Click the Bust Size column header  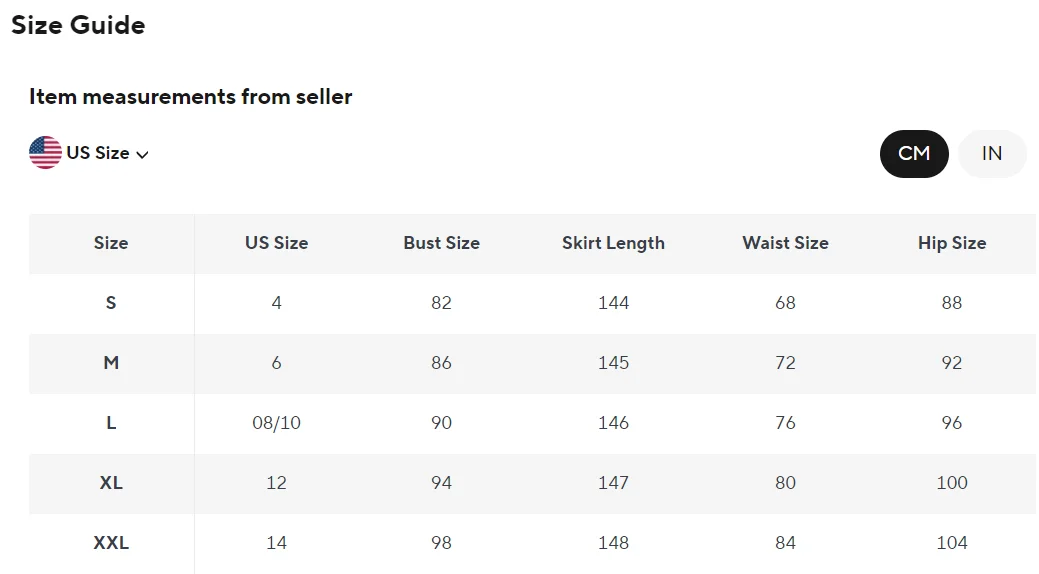[x=441, y=243]
